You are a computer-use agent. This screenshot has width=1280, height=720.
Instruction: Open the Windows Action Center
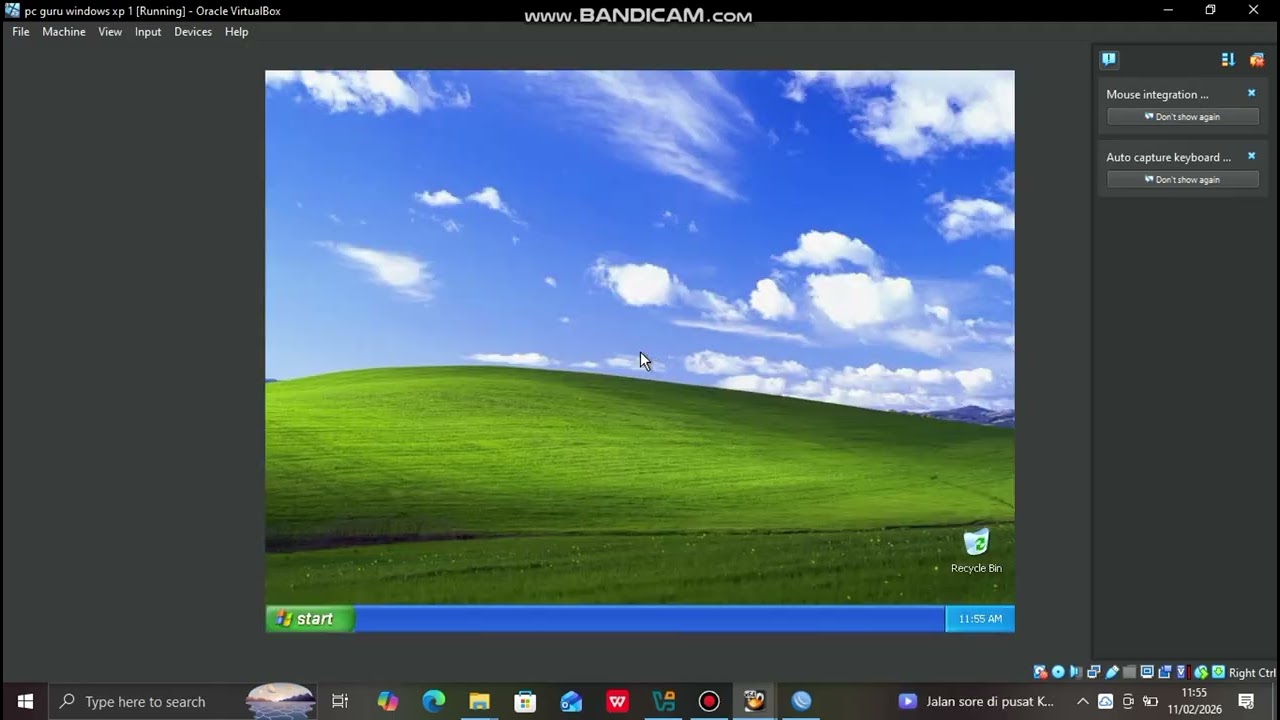(x=1246, y=701)
